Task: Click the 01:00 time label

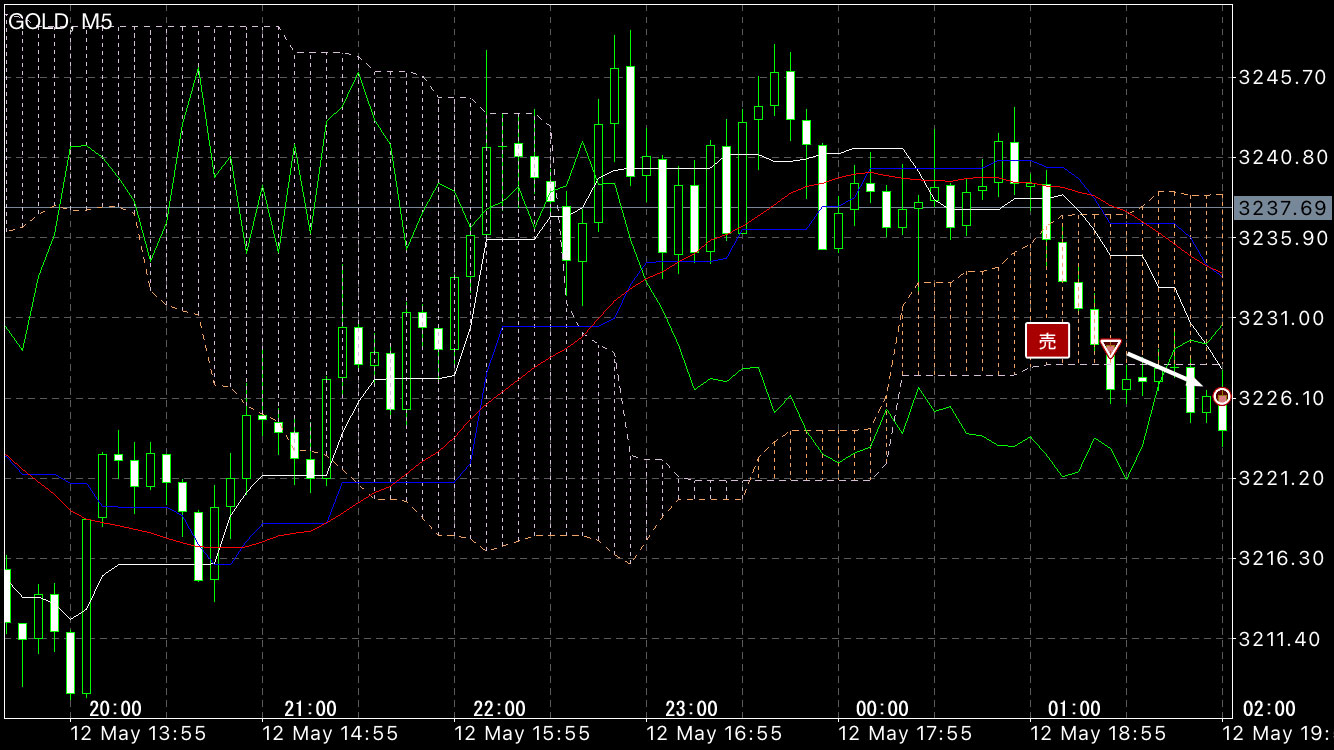Action: 1074,709
